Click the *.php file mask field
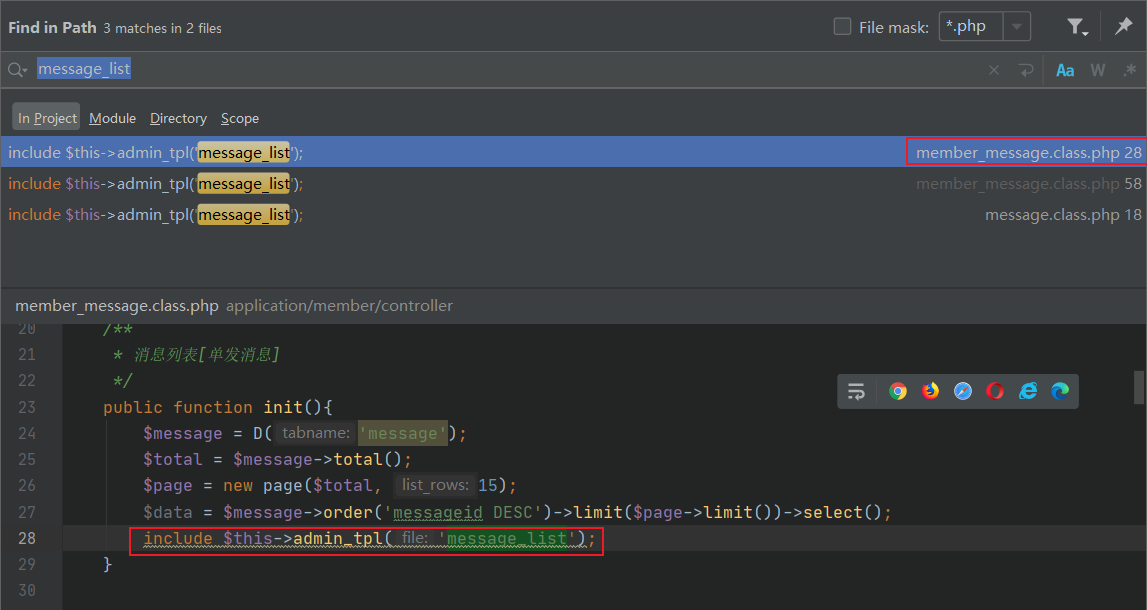1147x610 pixels. point(971,27)
